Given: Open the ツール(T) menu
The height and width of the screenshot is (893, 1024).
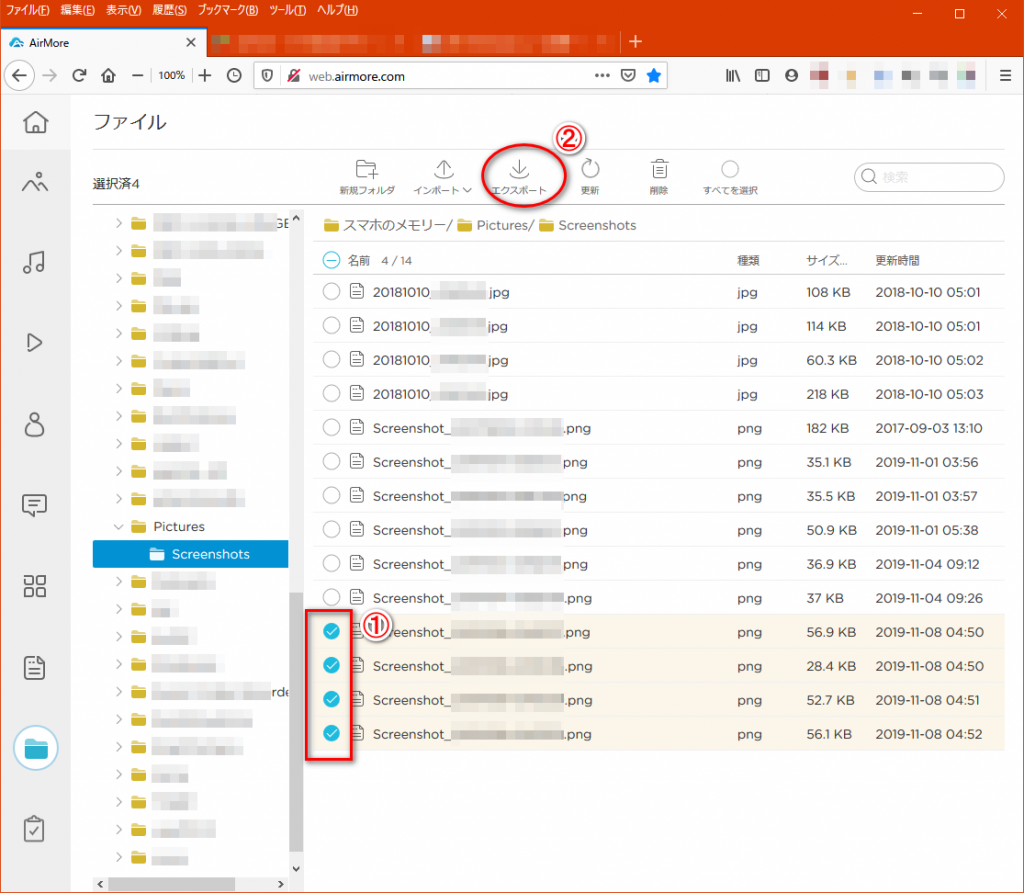Looking at the screenshot, I should [287, 10].
